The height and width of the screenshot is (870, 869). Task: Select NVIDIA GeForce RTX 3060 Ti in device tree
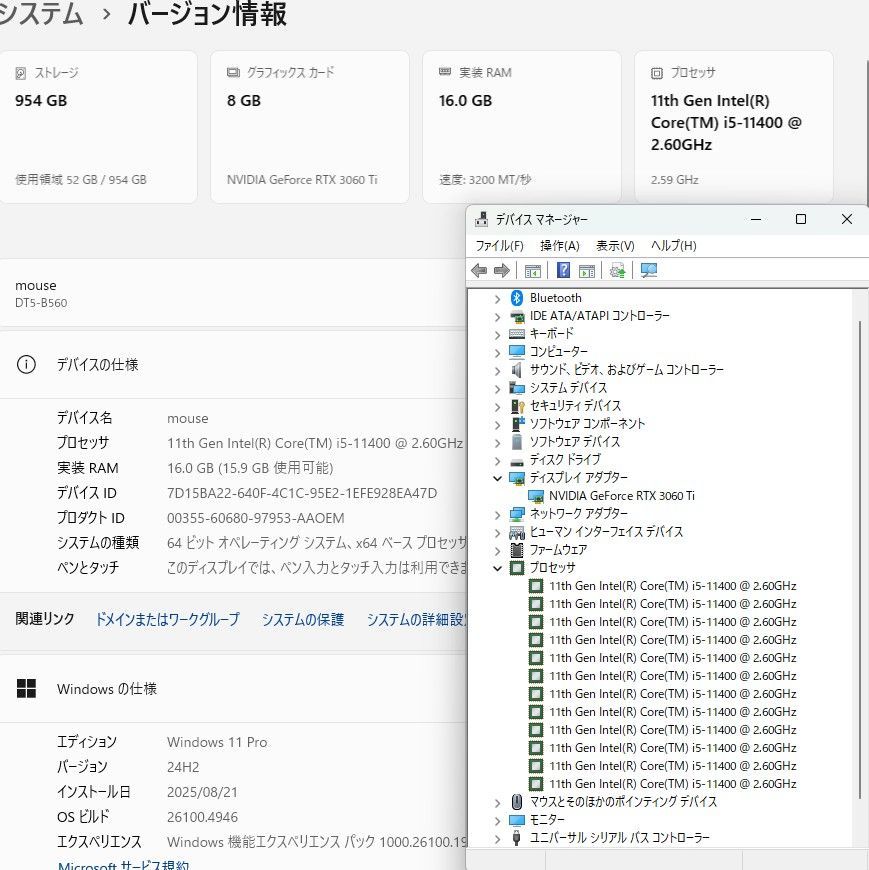[x=622, y=495]
